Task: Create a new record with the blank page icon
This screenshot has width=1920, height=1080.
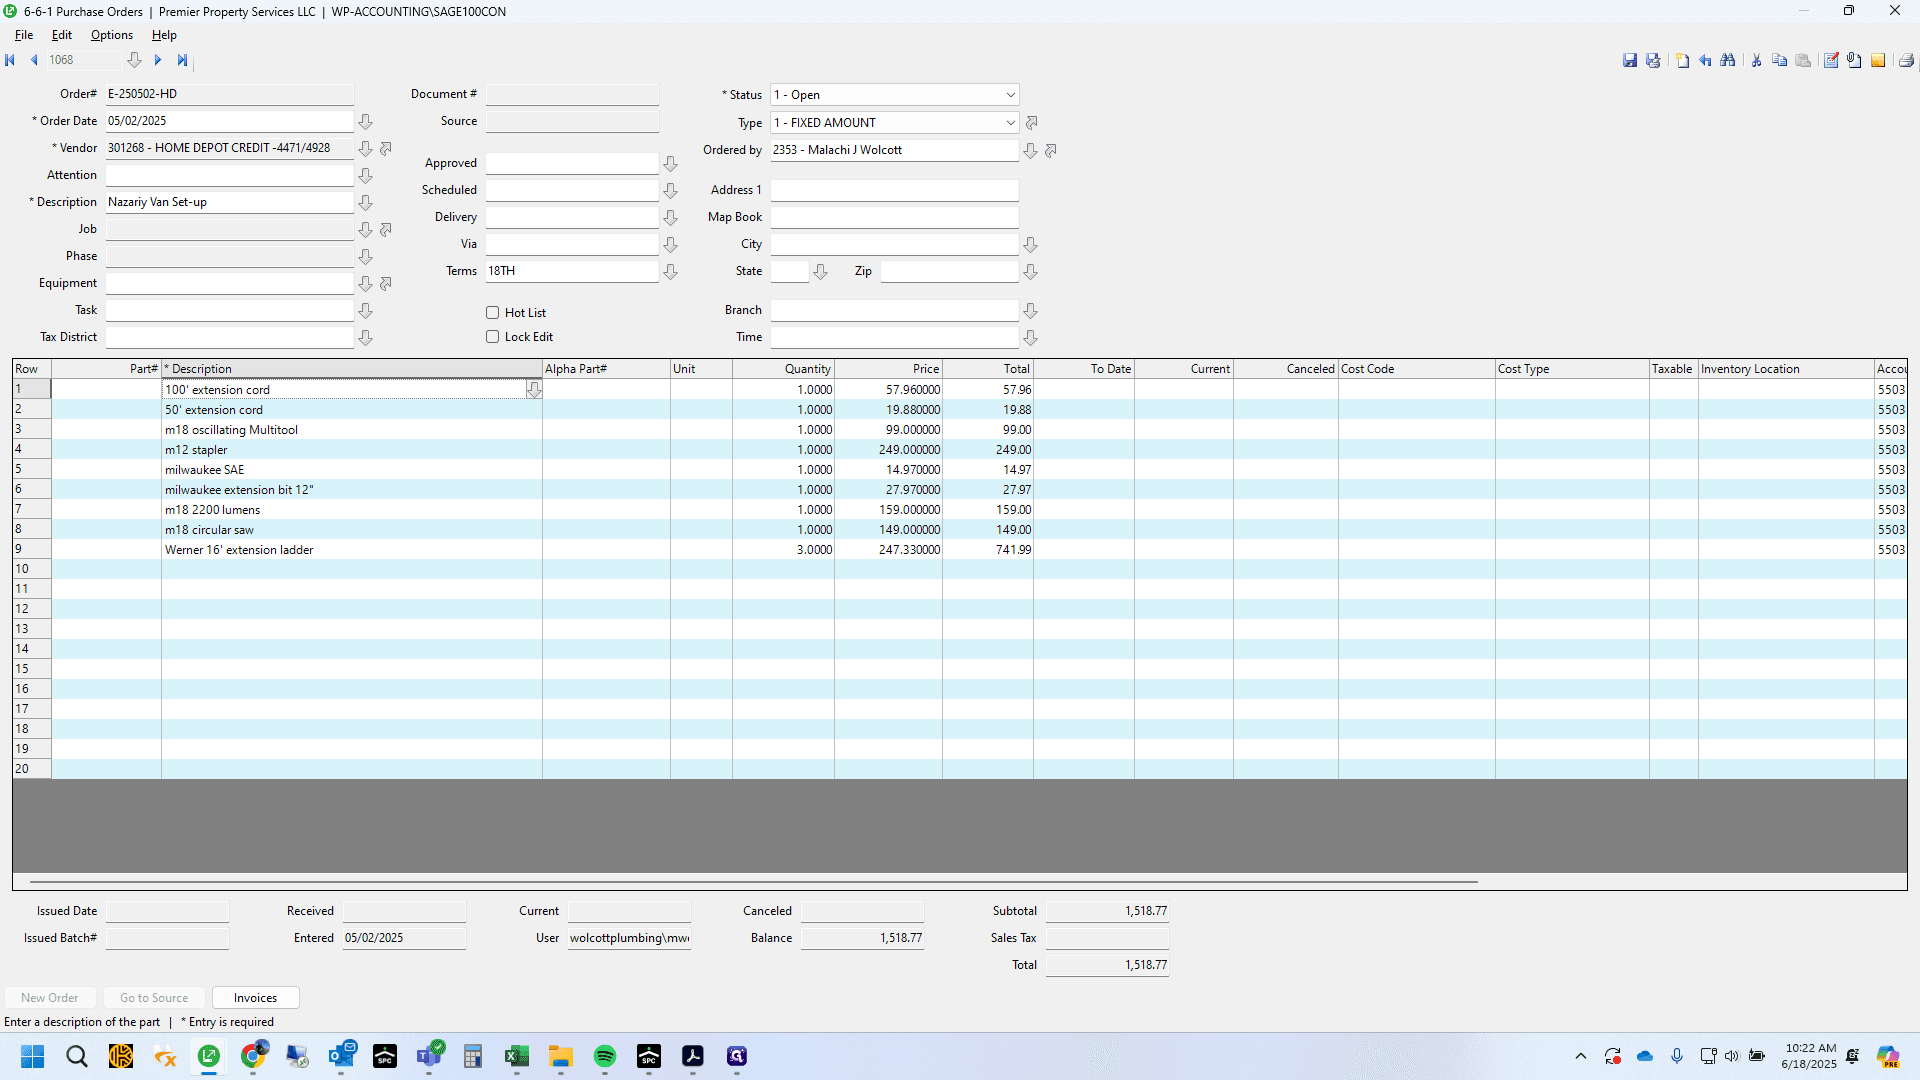Action: coord(1682,61)
